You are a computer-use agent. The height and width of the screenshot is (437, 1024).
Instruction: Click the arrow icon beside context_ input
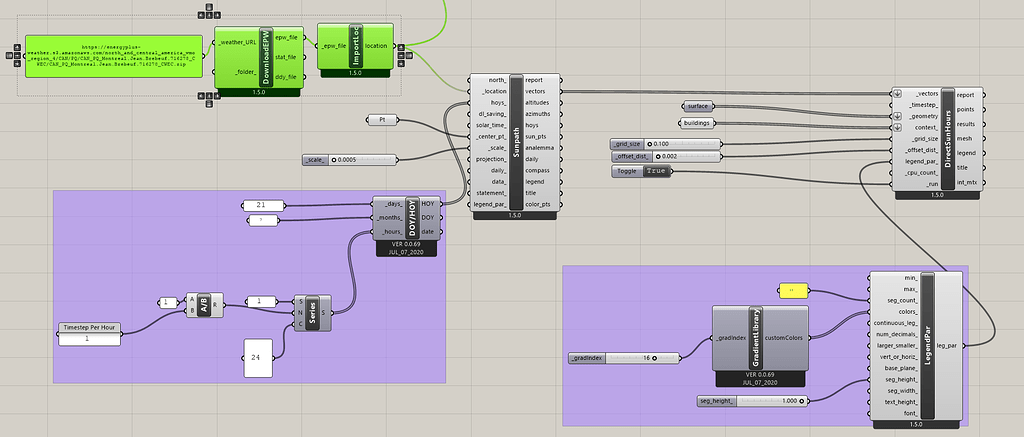897,127
